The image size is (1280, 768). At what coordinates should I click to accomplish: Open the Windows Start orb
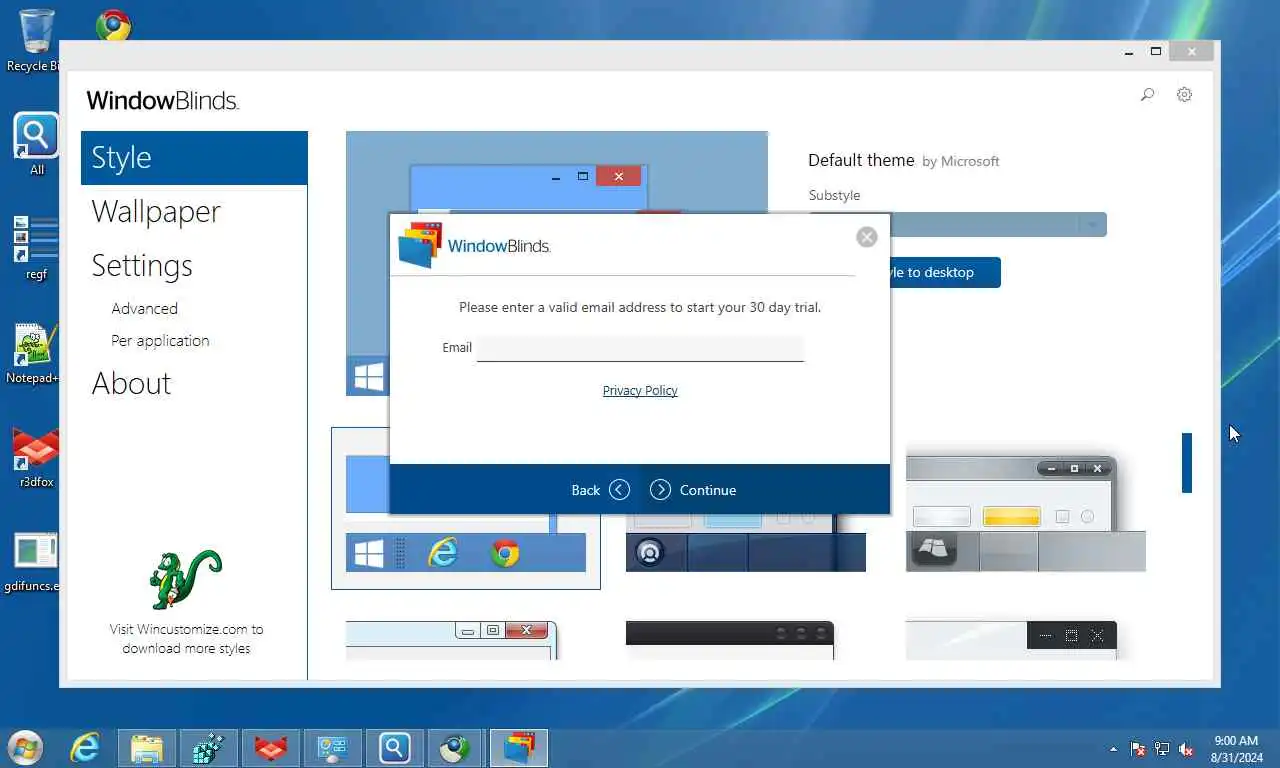[25, 748]
